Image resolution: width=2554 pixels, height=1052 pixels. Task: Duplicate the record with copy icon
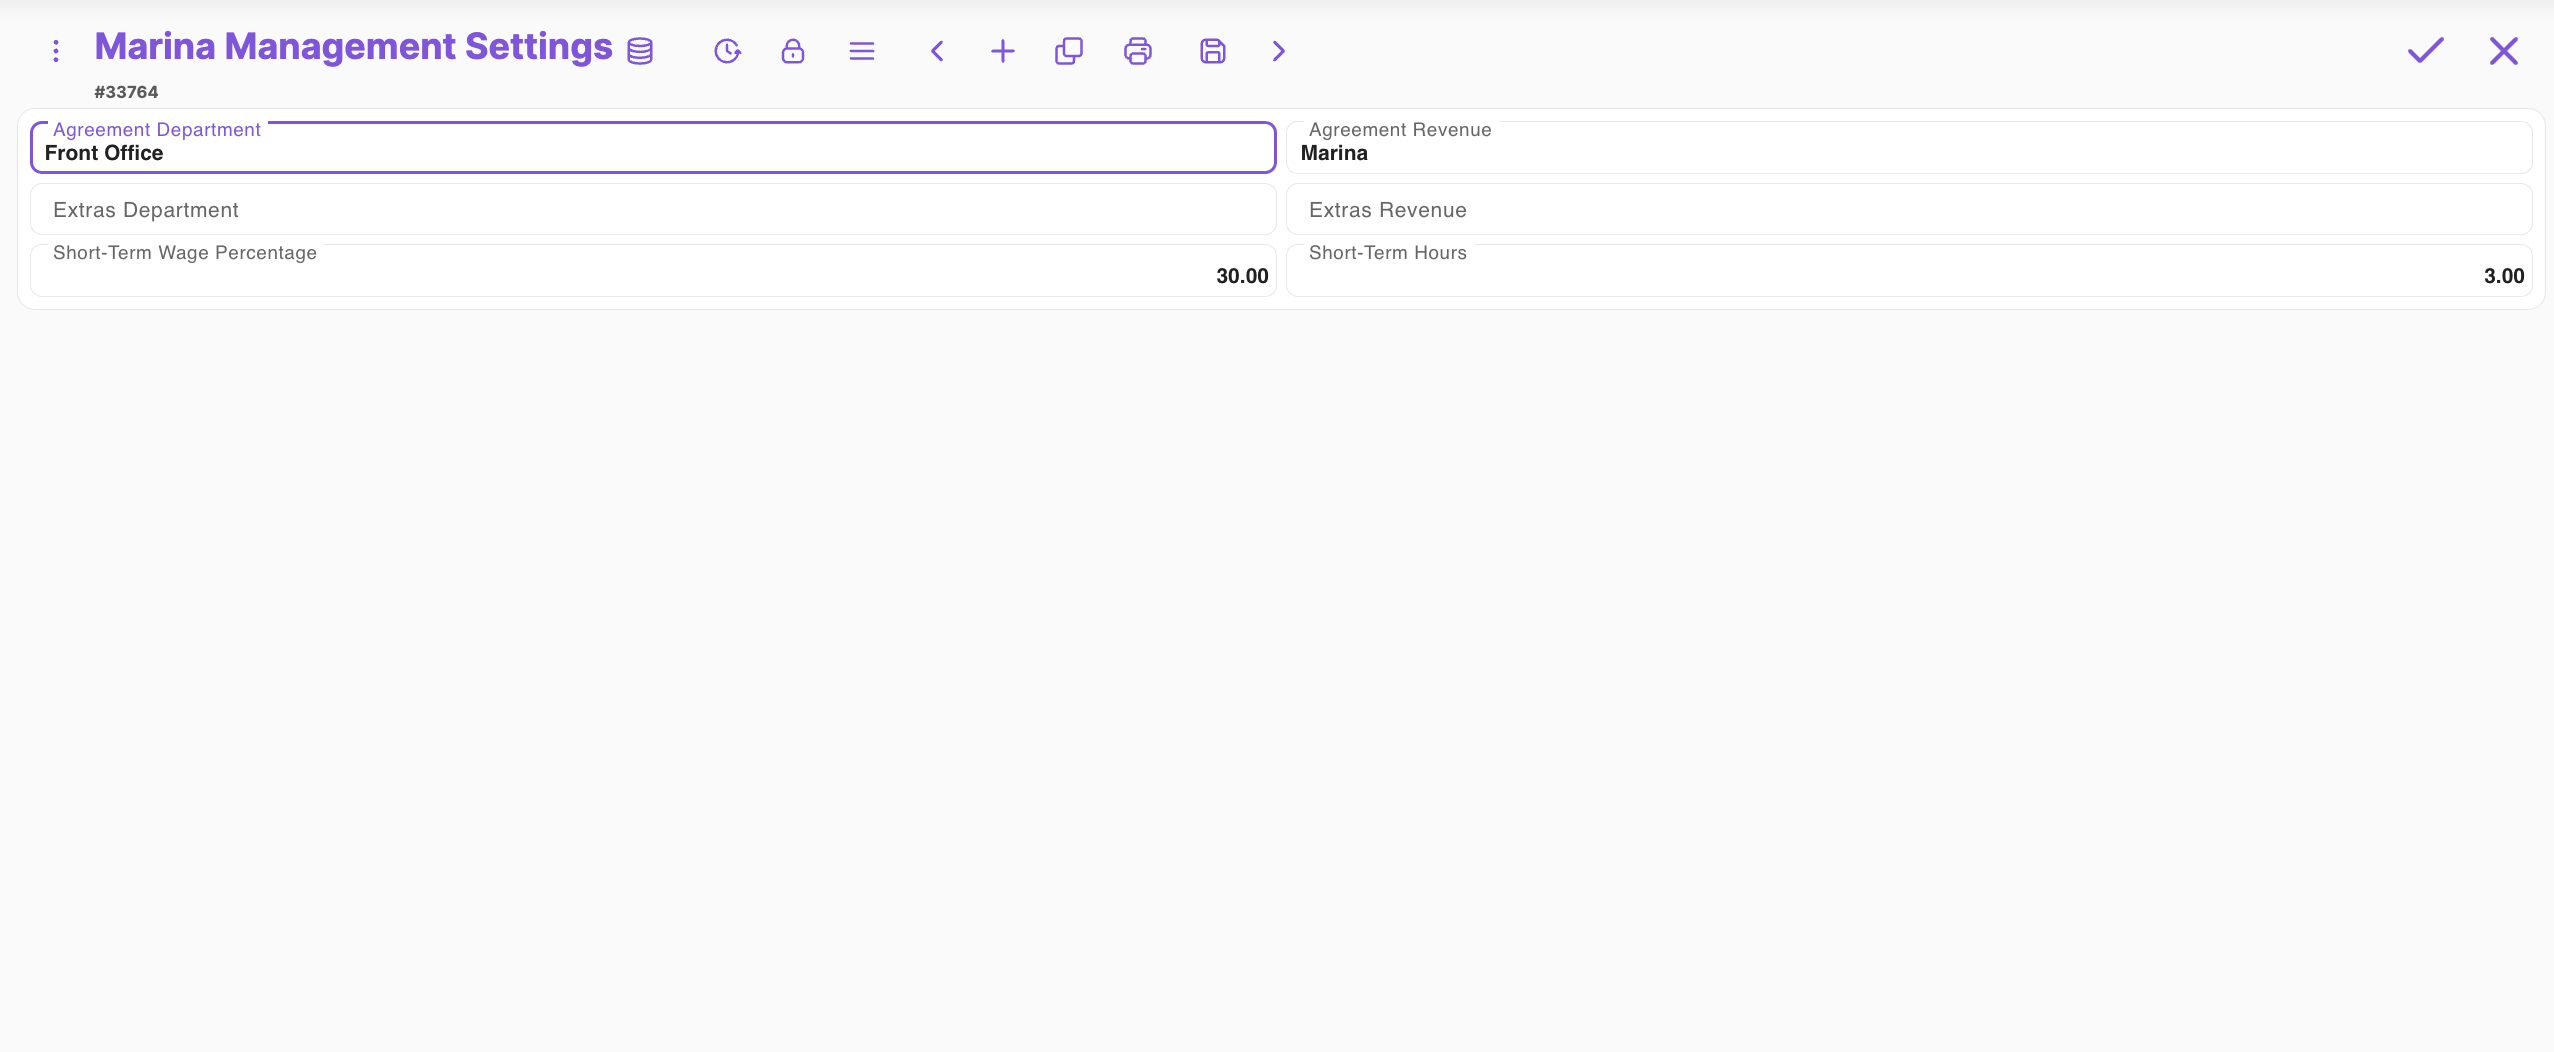[1069, 51]
